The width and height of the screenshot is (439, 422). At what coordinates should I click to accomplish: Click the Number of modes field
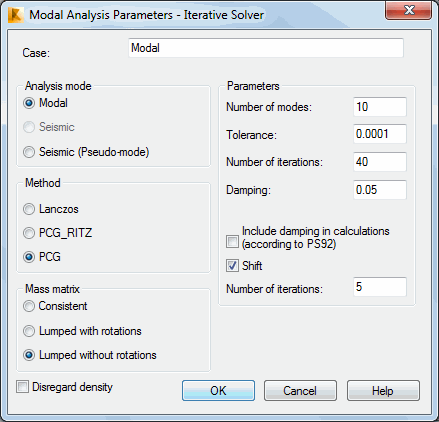380,107
